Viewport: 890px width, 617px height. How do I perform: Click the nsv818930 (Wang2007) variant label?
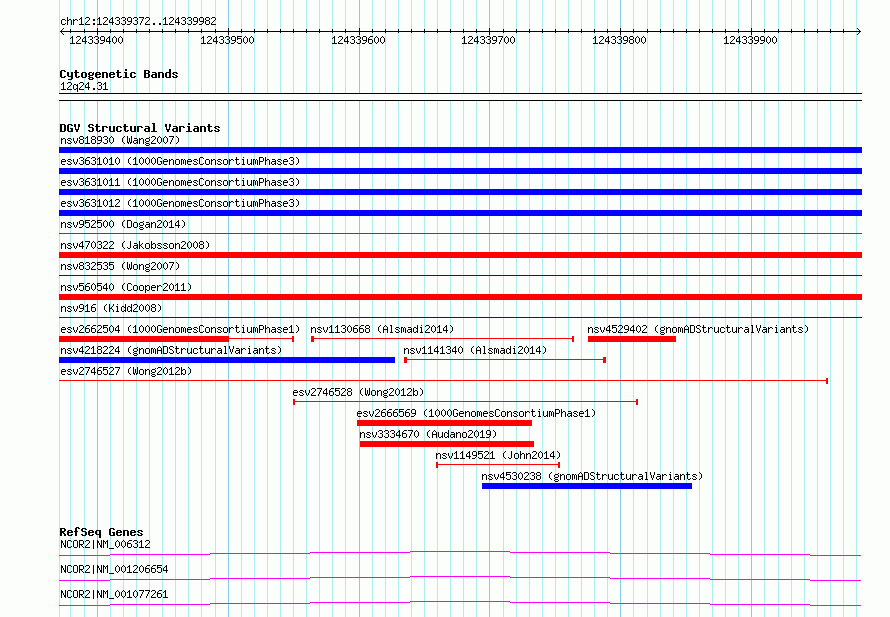(120, 140)
